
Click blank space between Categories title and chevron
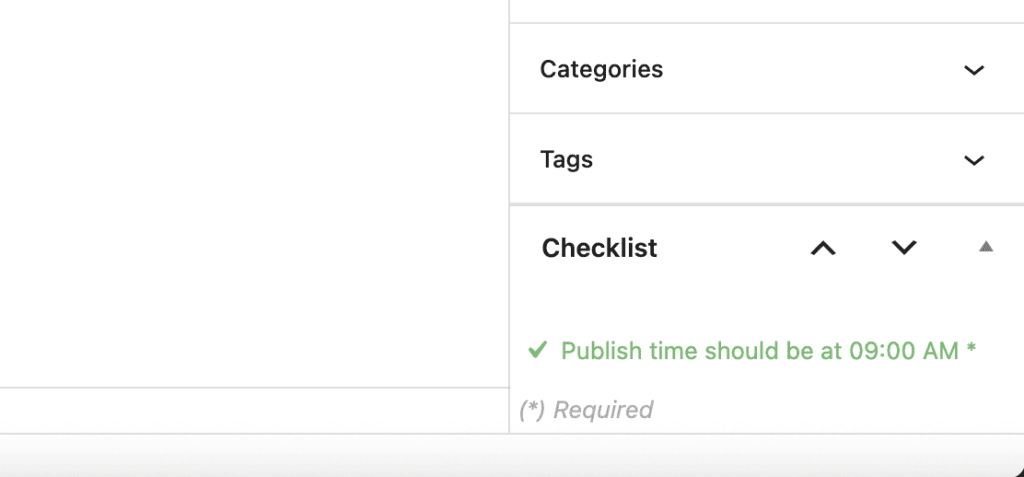tap(810, 70)
